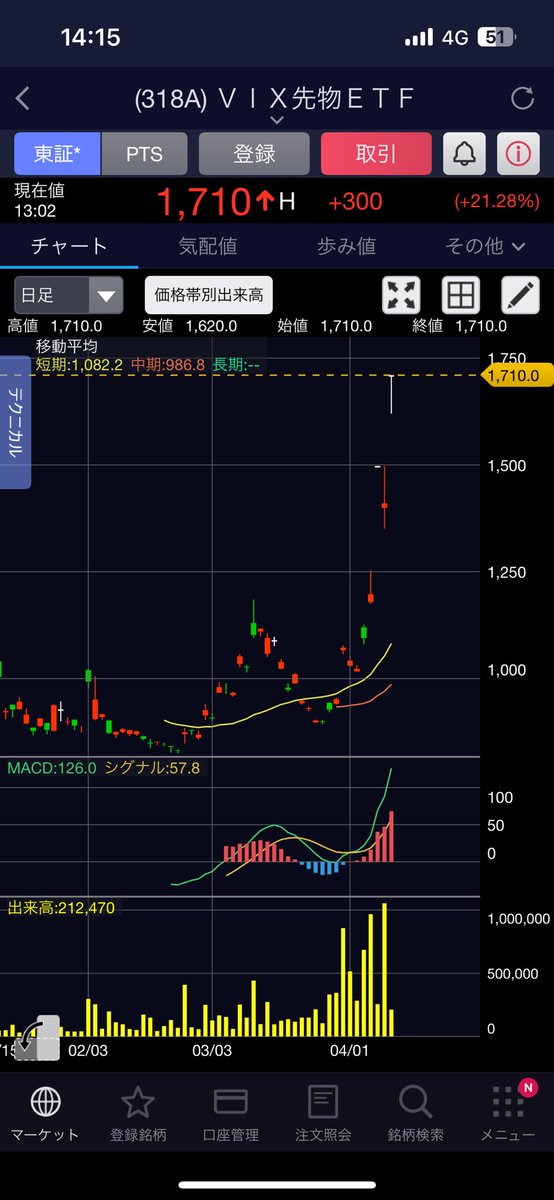The width and height of the screenshot is (554, 1200).
Task: Open the chart grid layout icon
Action: tap(461, 295)
